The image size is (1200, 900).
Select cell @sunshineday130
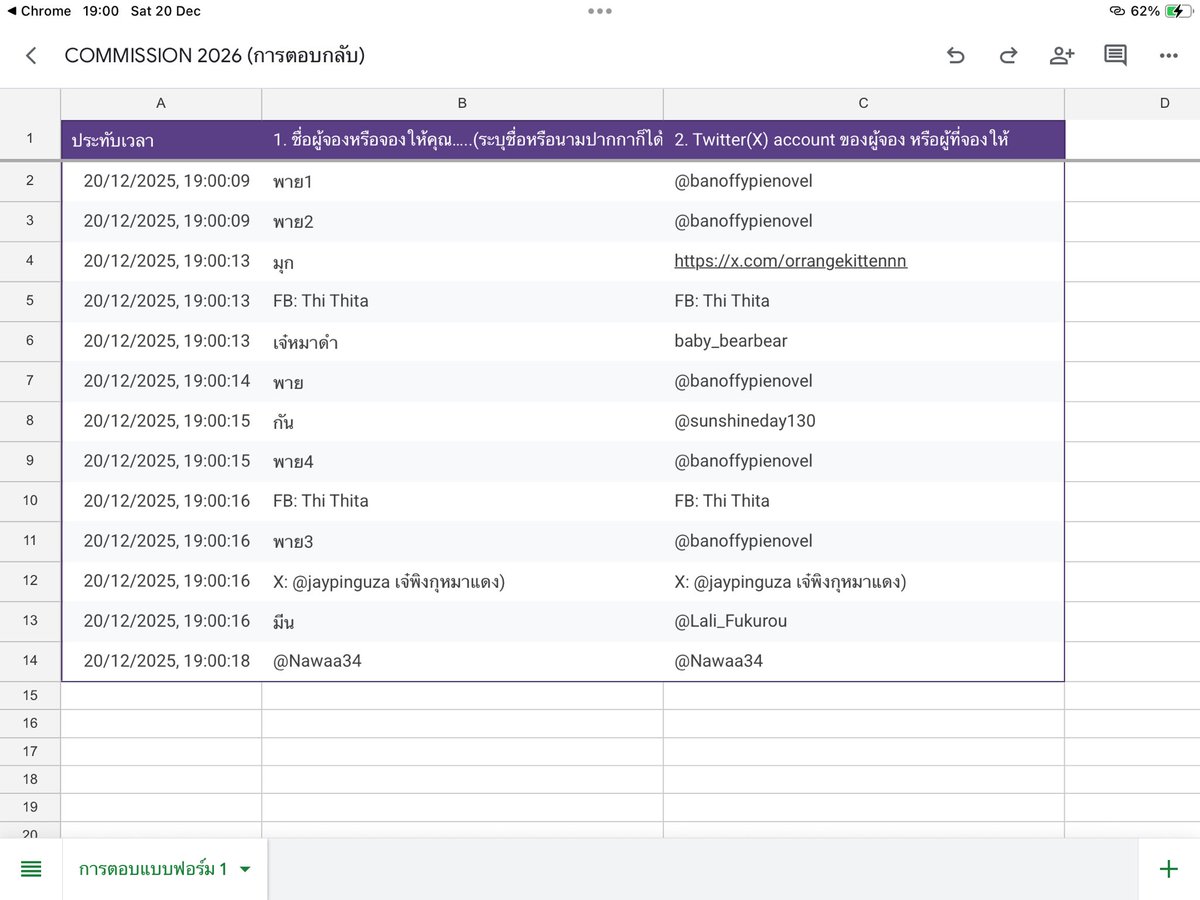pos(863,421)
